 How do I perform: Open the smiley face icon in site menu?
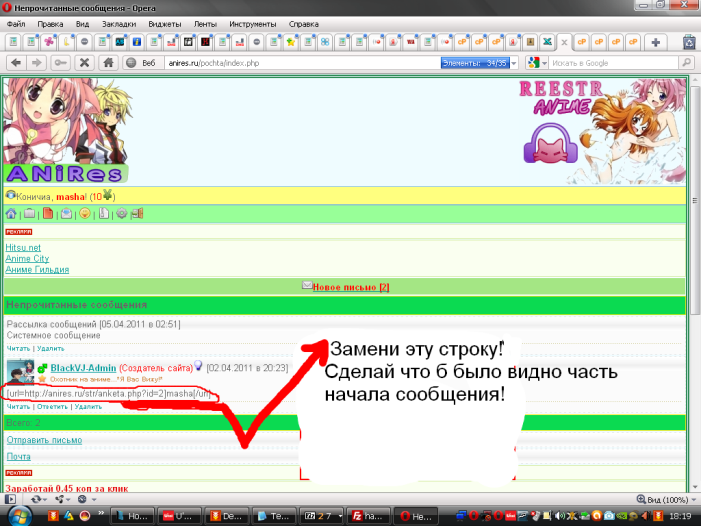click(x=85, y=214)
